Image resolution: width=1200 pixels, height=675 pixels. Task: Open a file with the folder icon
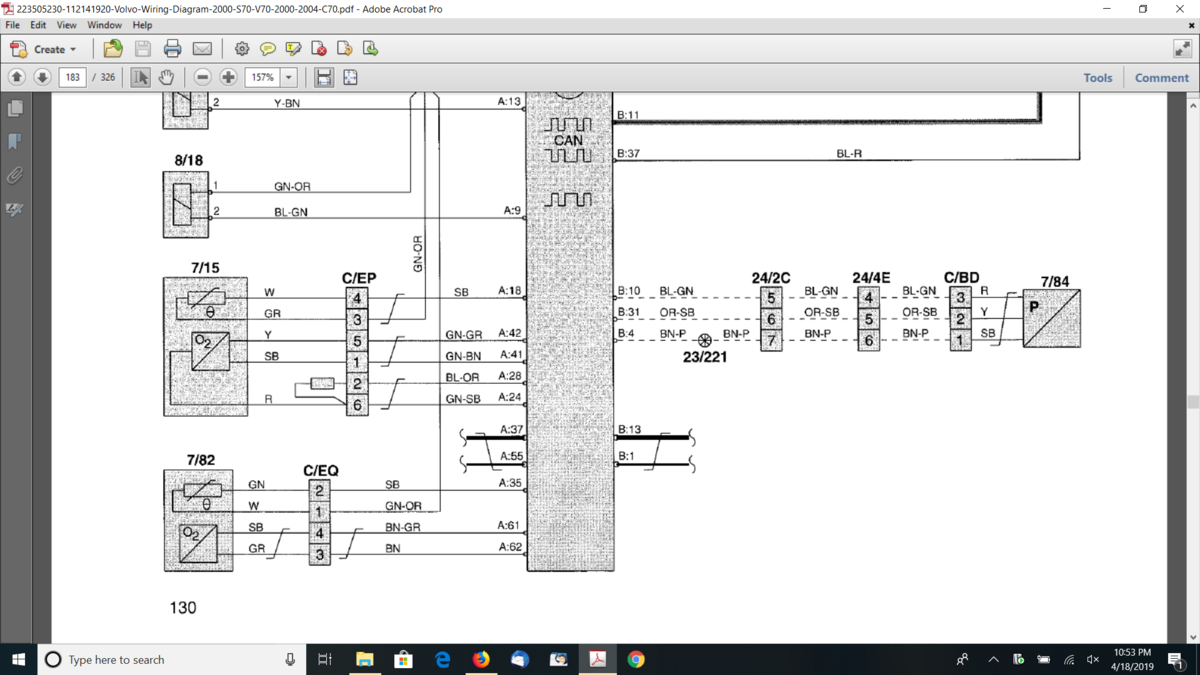(113, 48)
